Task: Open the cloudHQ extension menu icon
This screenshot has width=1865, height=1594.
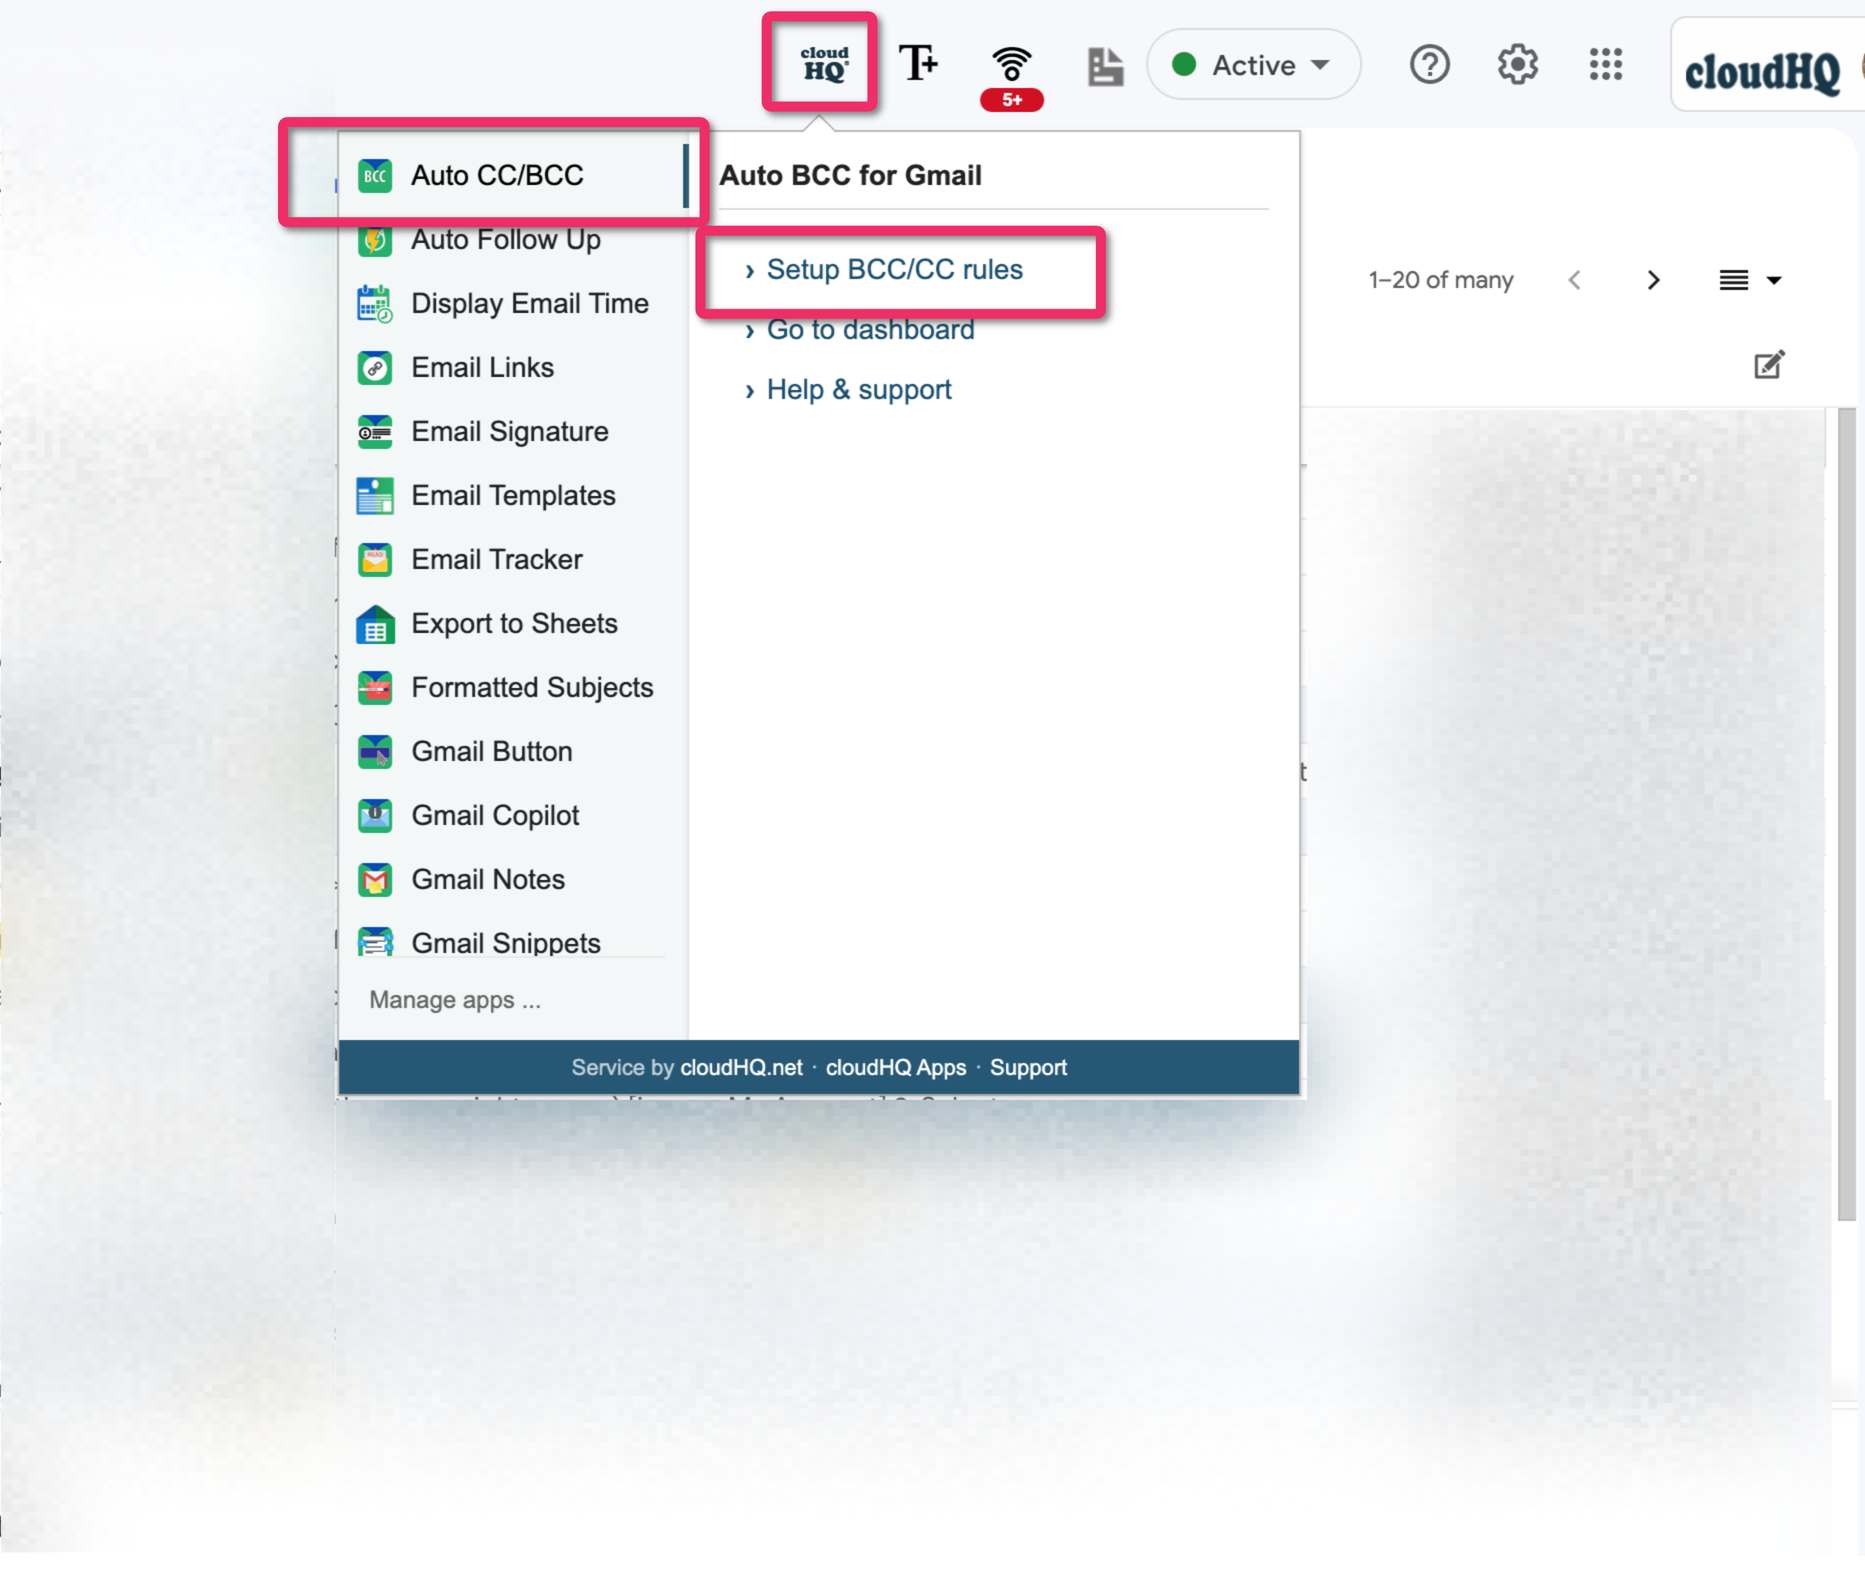Action: pyautogui.click(x=823, y=64)
